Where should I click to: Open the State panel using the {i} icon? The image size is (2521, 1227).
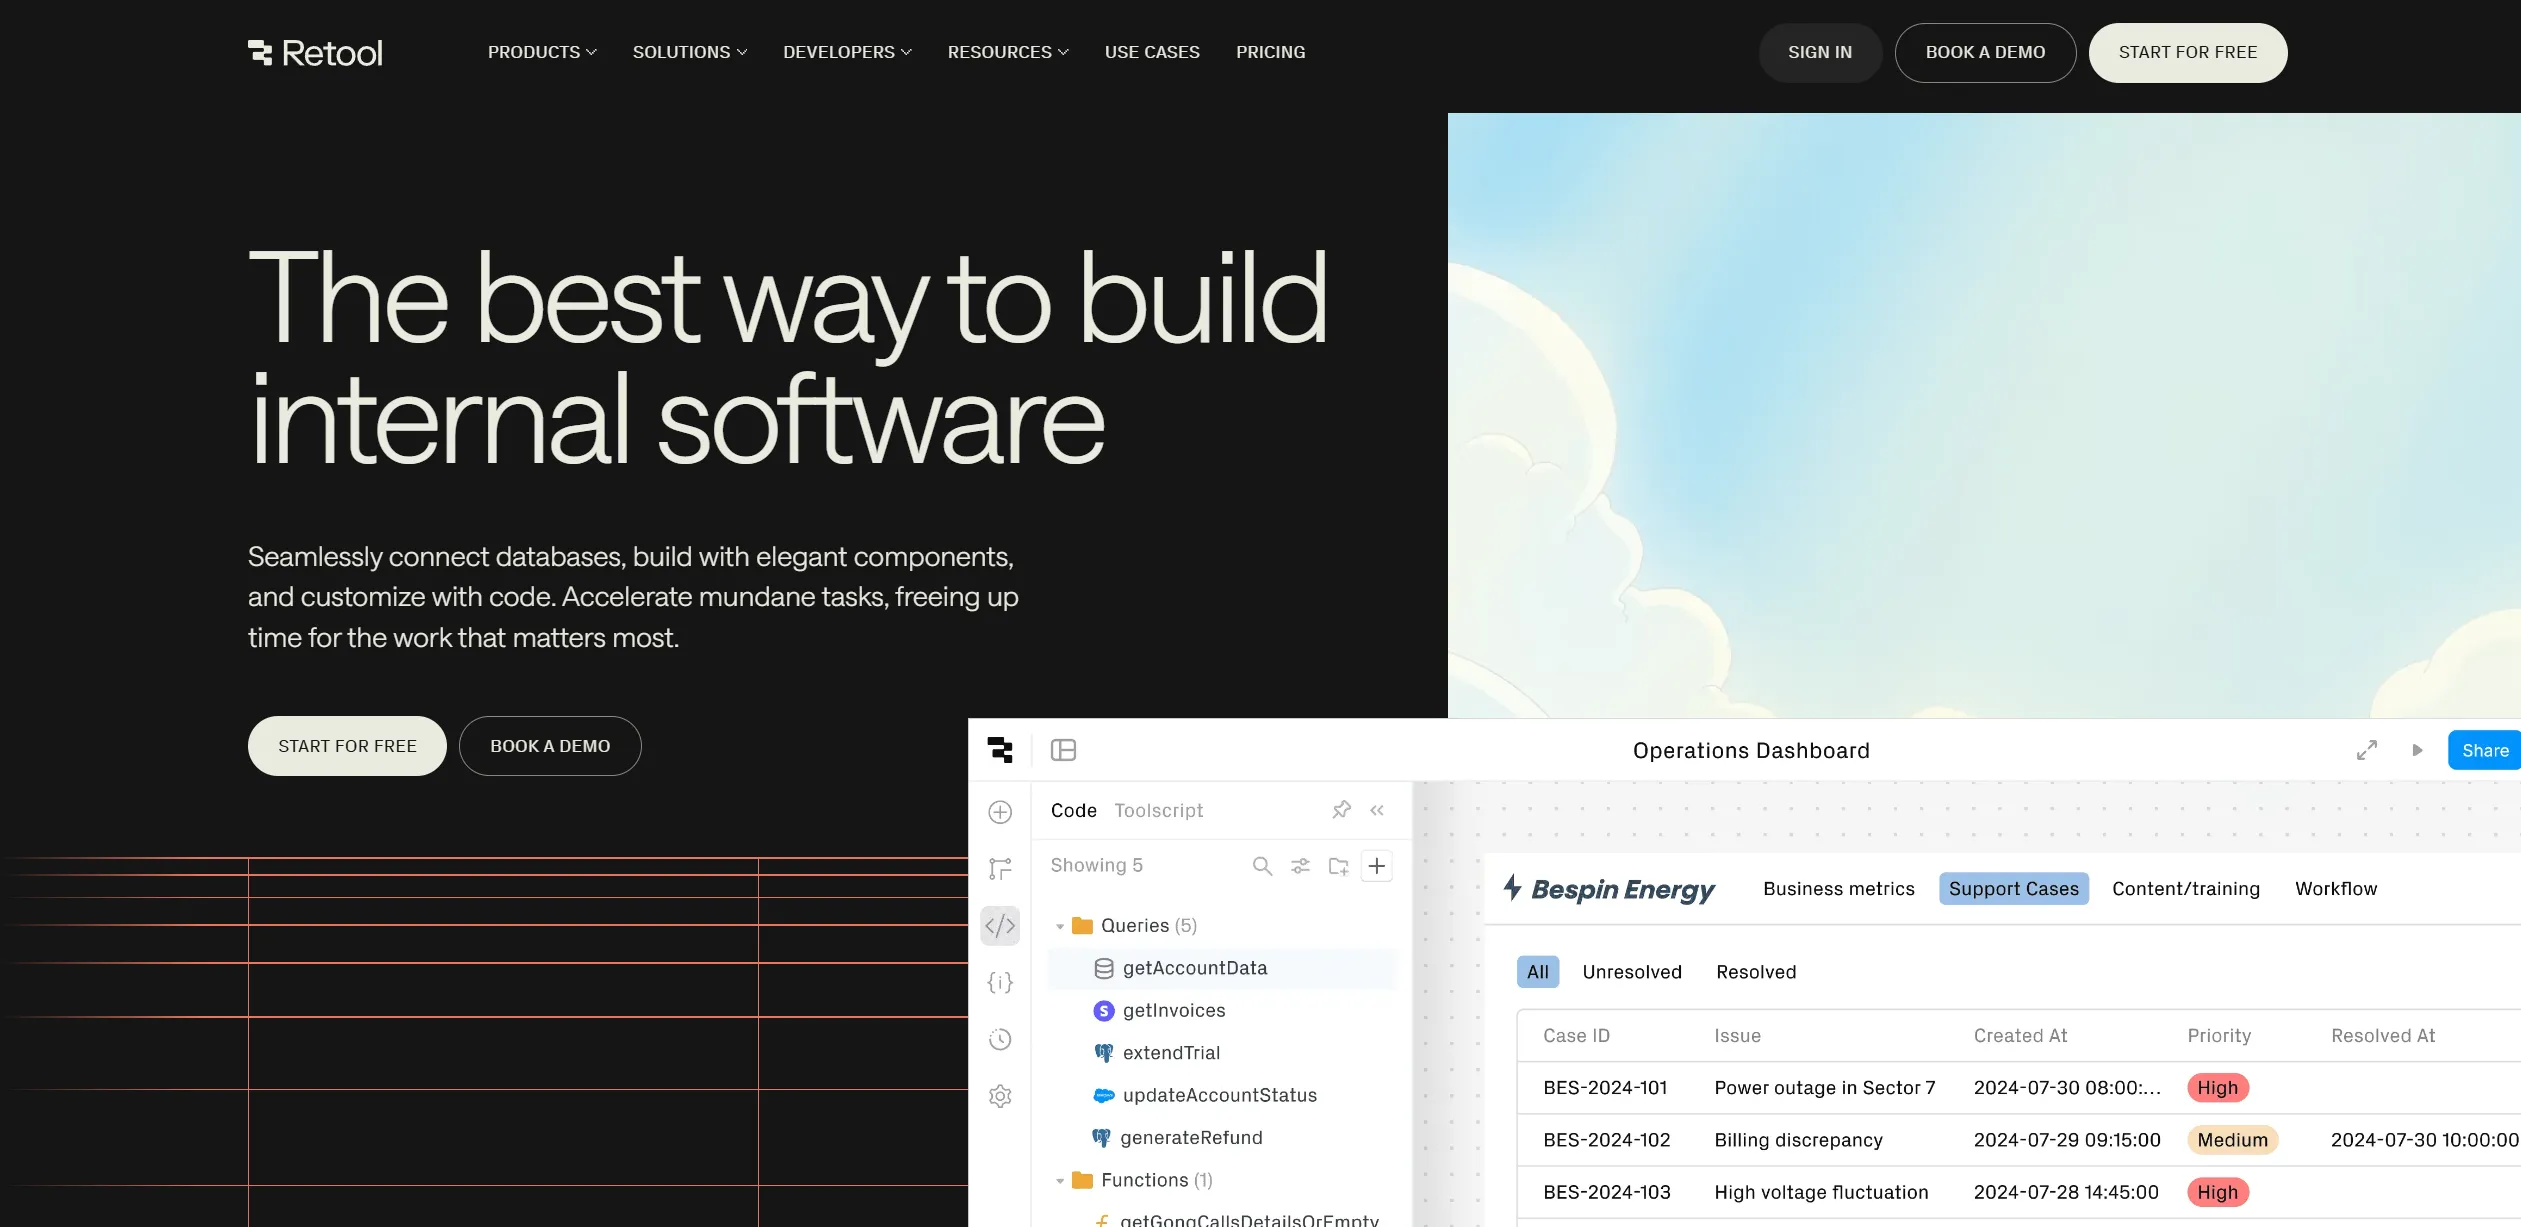coord(999,982)
